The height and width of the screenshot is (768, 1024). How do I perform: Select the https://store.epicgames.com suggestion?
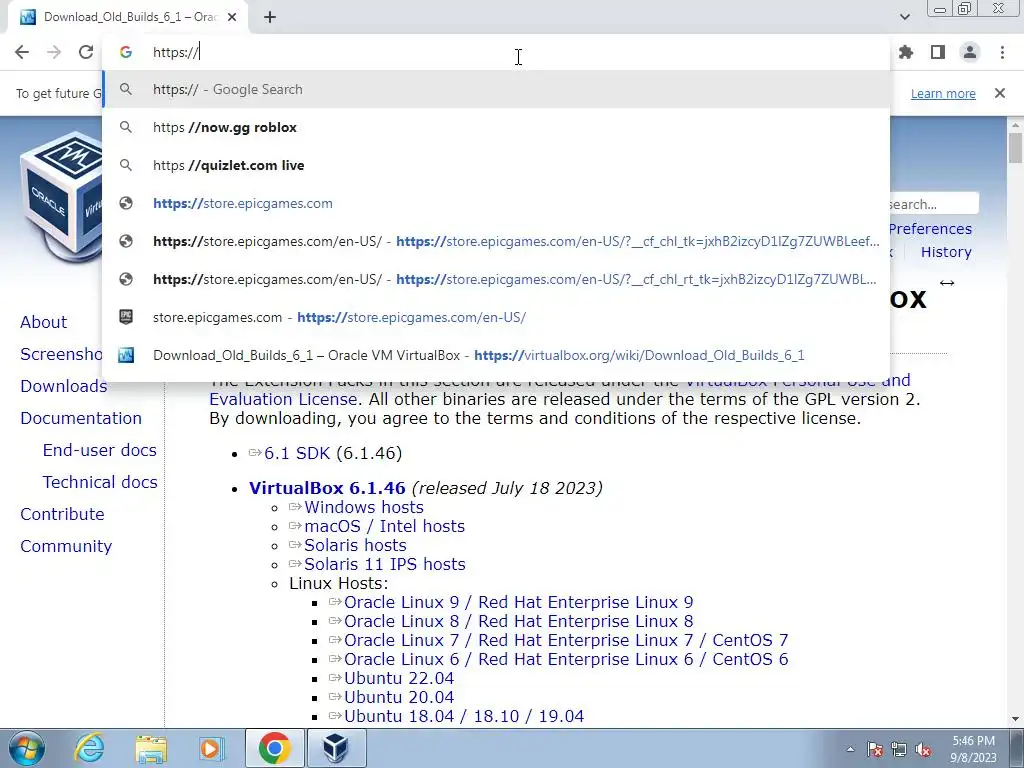(x=496, y=203)
